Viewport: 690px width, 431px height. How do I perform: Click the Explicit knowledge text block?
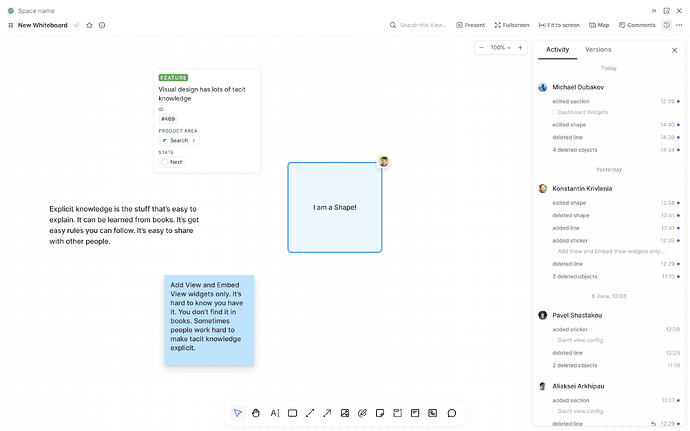pos(124,225)
